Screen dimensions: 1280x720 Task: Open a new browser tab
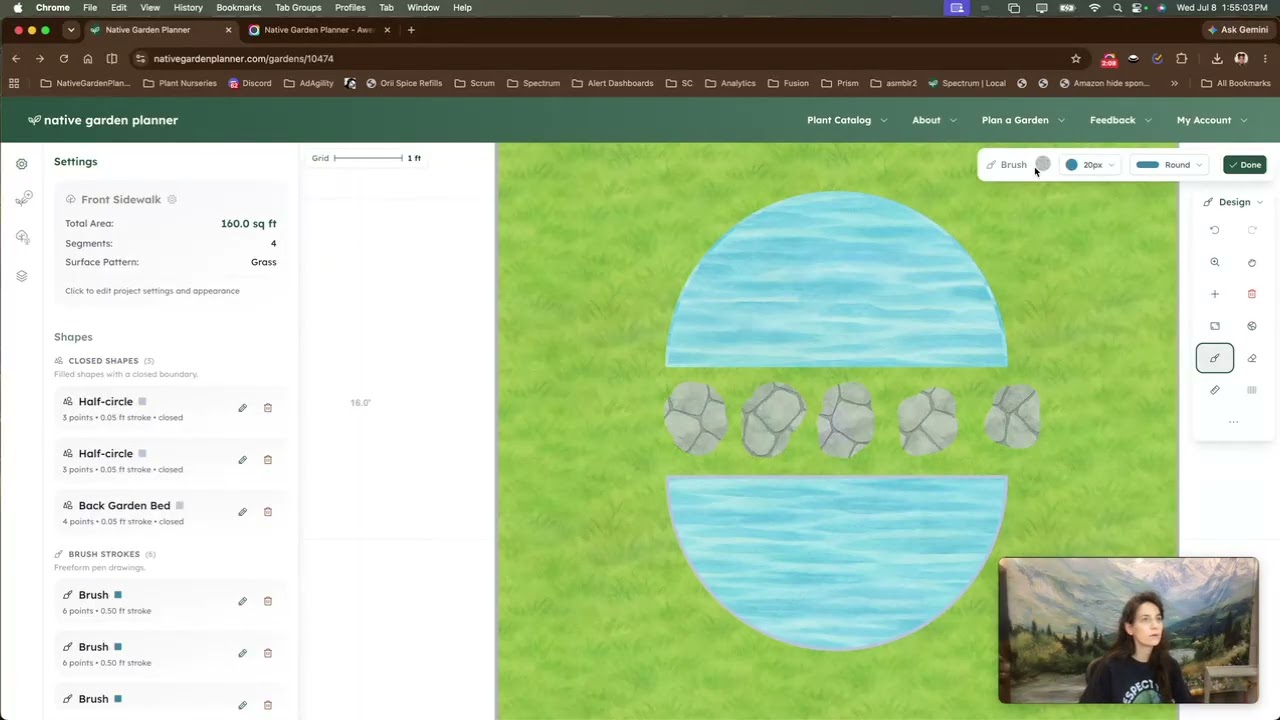[x=411, y=30]
